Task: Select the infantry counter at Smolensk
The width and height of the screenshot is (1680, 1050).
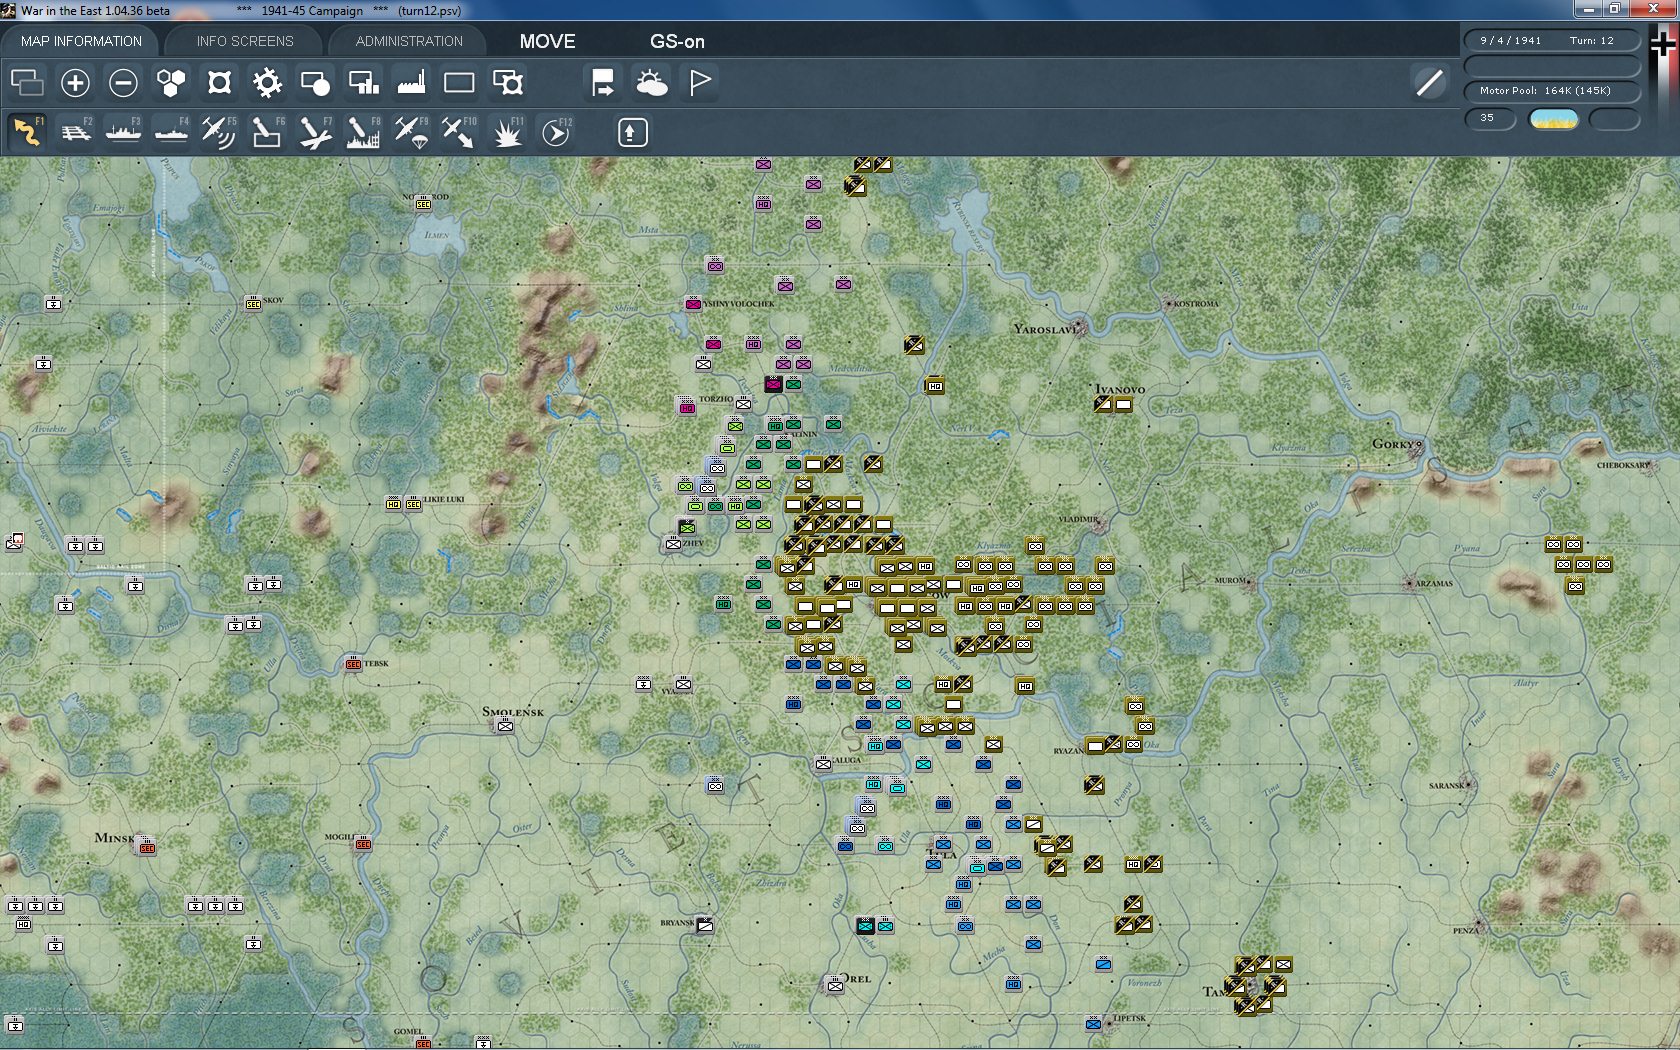Action: [505, 726]
